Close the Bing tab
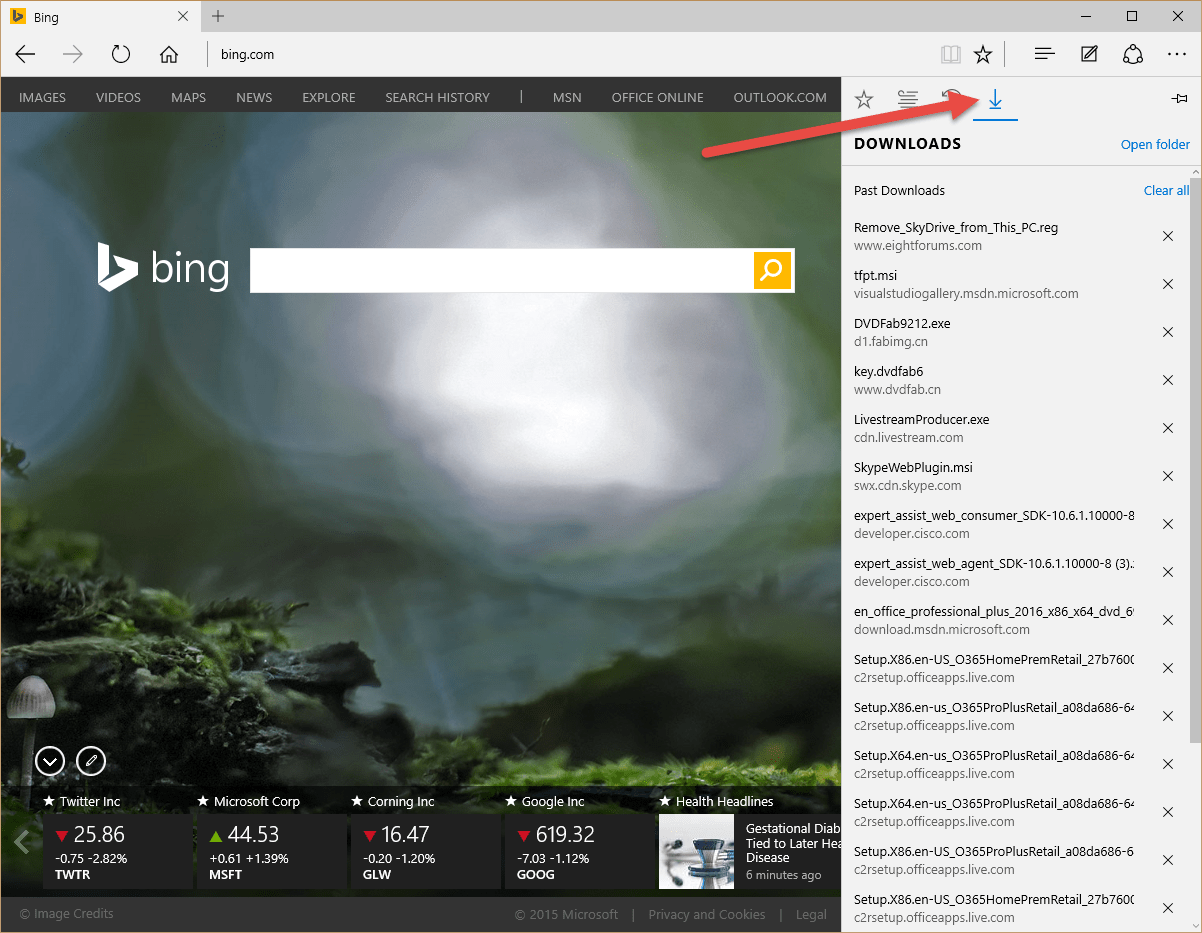 pyautogui.click(x=183, y=17)
